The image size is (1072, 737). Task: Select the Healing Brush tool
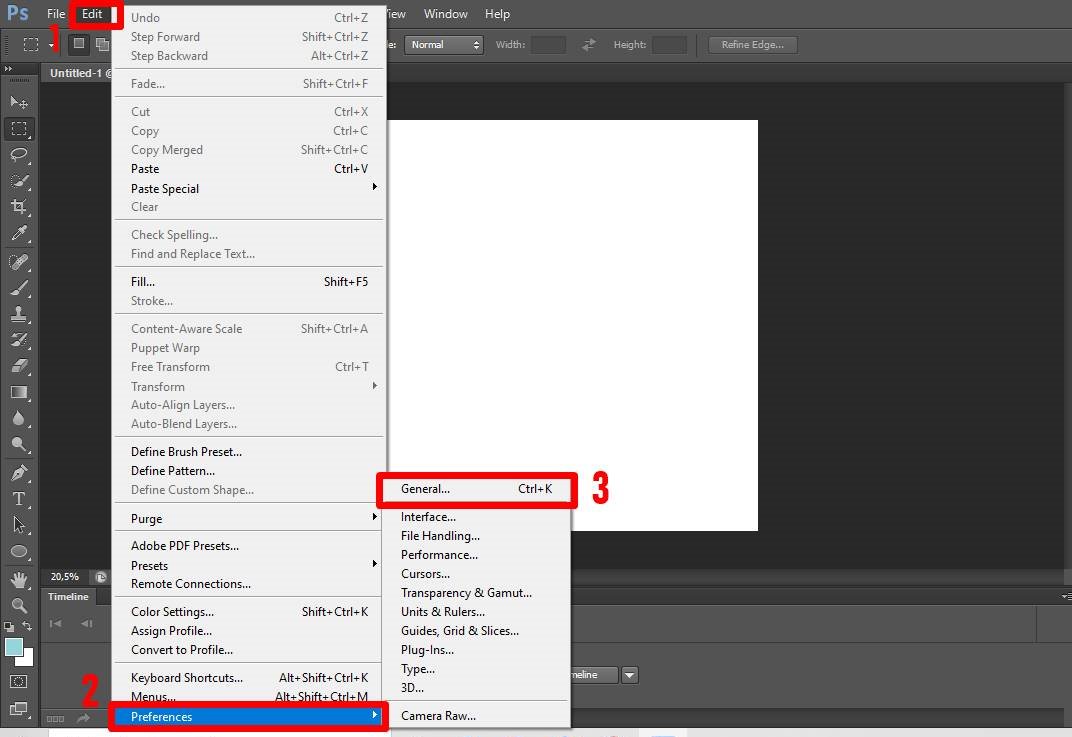18,262
